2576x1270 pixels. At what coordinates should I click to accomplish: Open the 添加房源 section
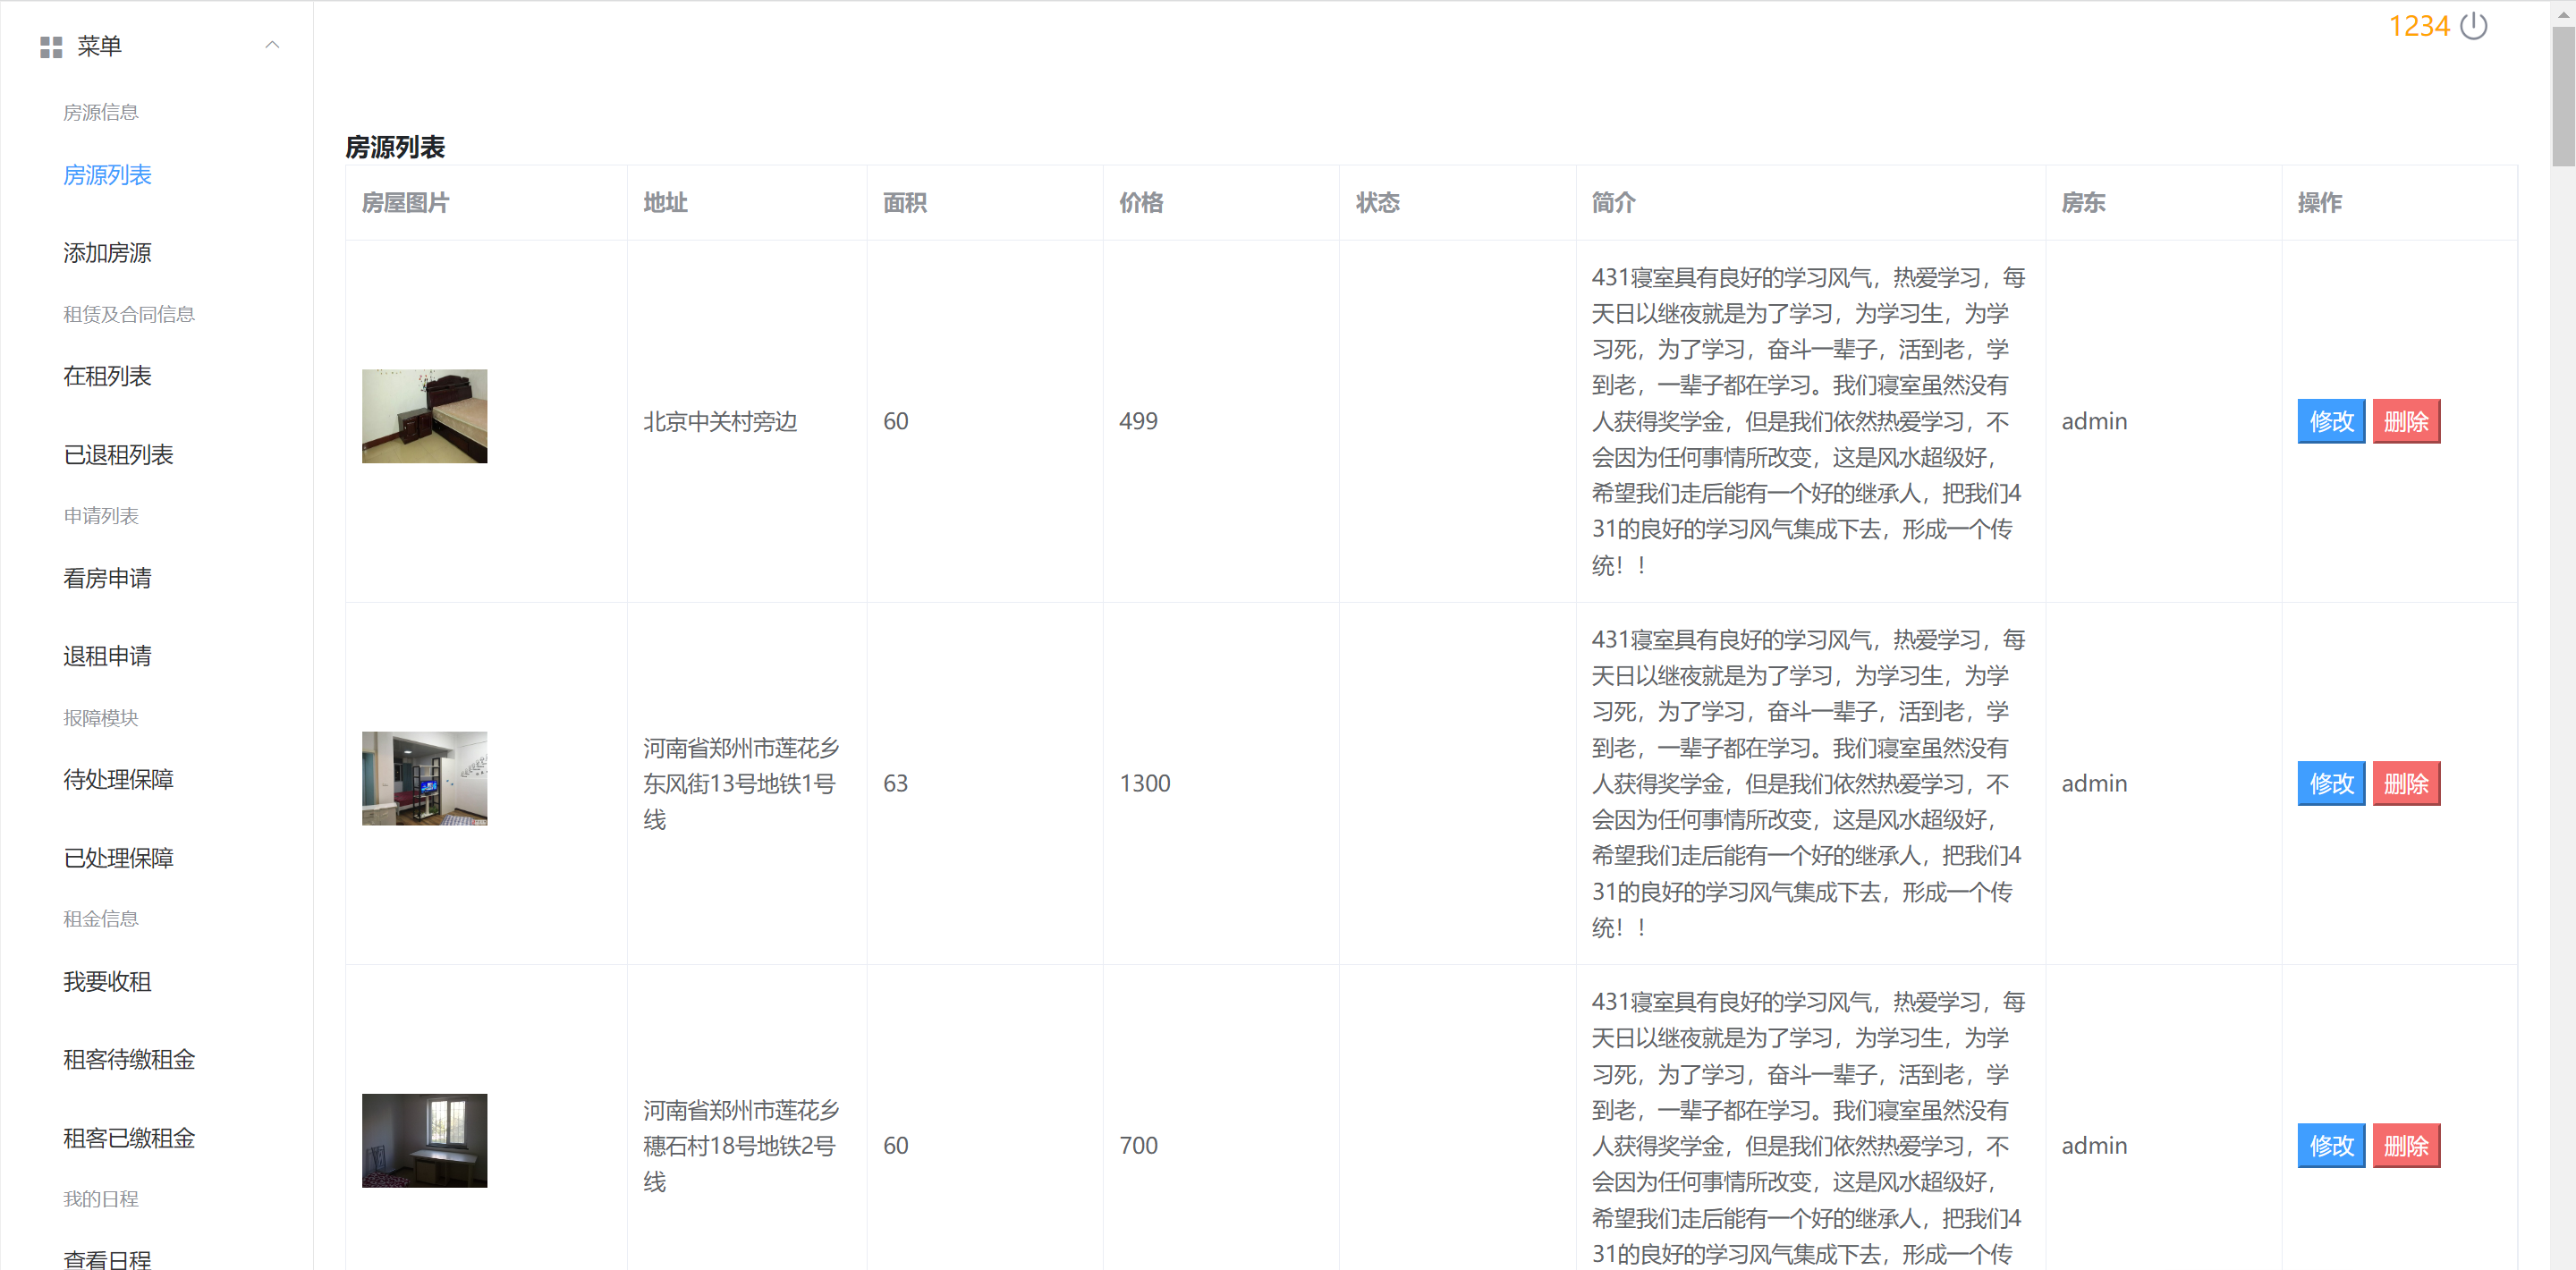[x=107, y=253]
